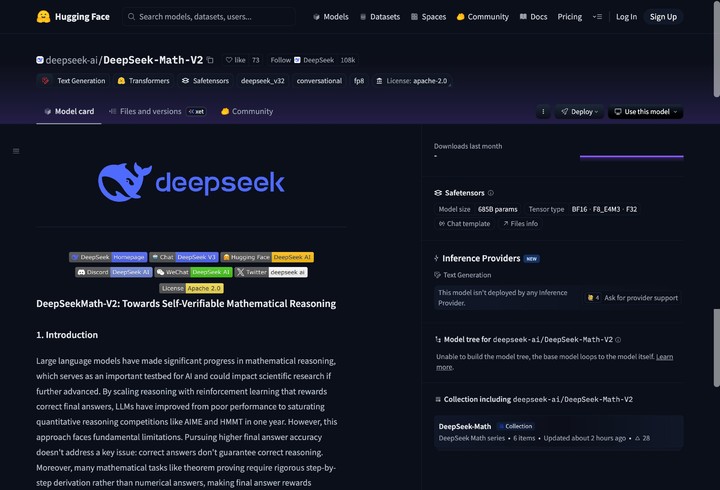Image resolution: width=720 pixels, height=490 pixels.
Task: Click the like count 73
Action: point(256,60)
